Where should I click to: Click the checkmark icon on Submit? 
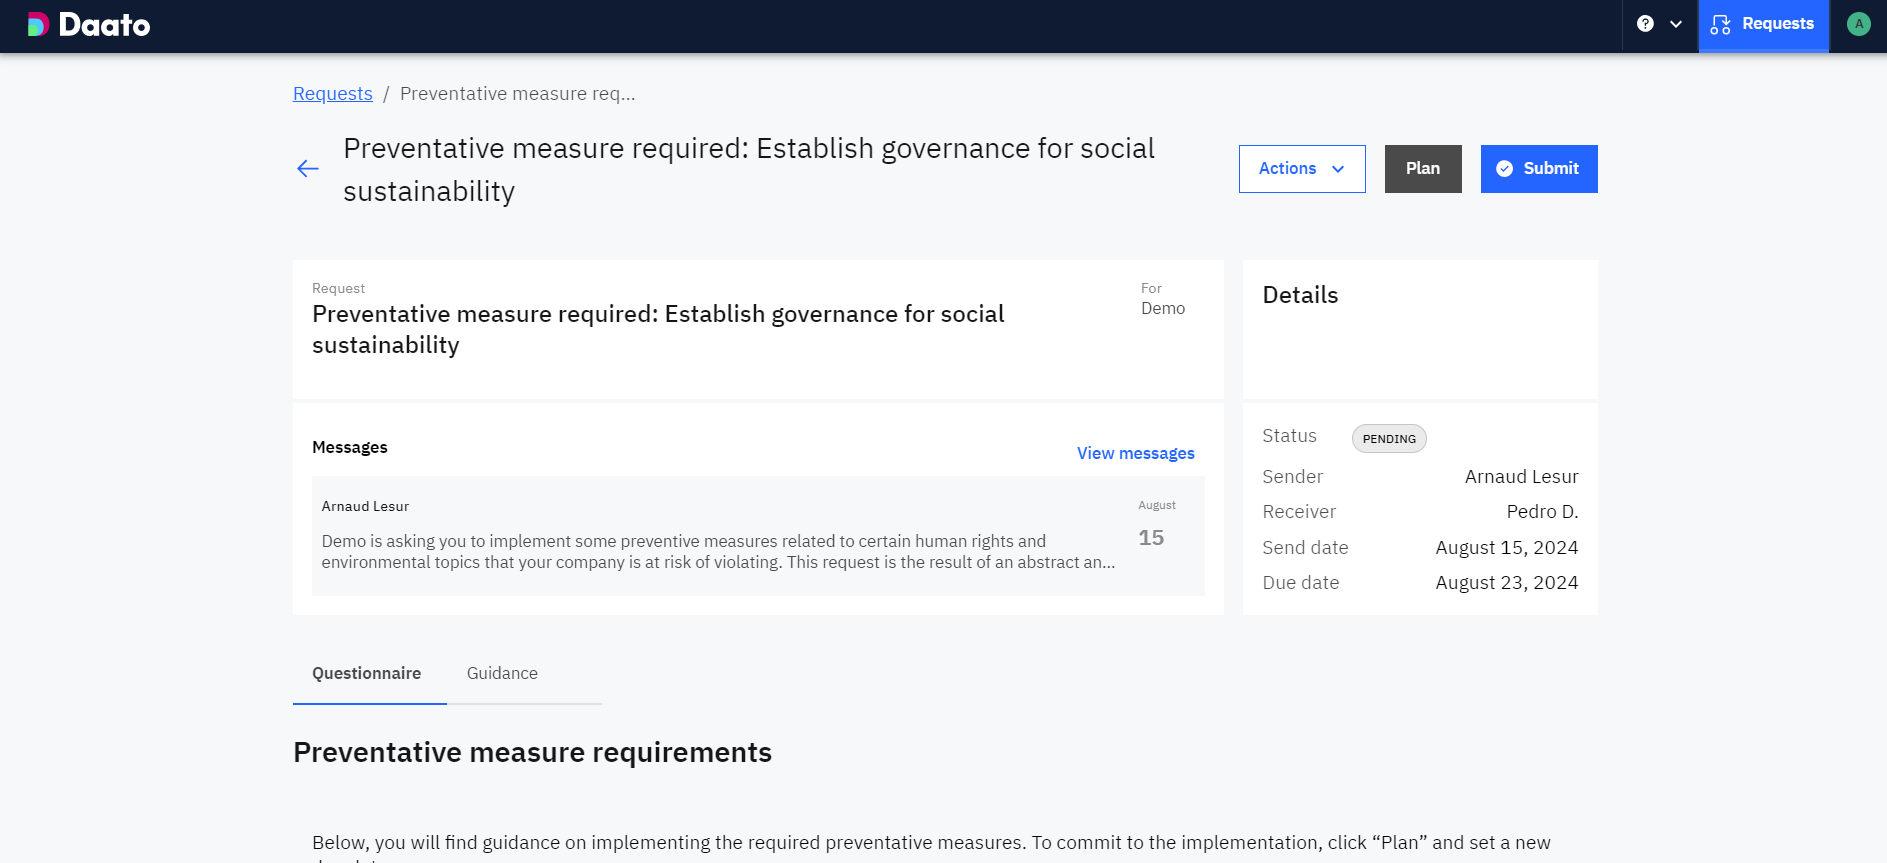pyautogui.click(x=1504, y=169)
